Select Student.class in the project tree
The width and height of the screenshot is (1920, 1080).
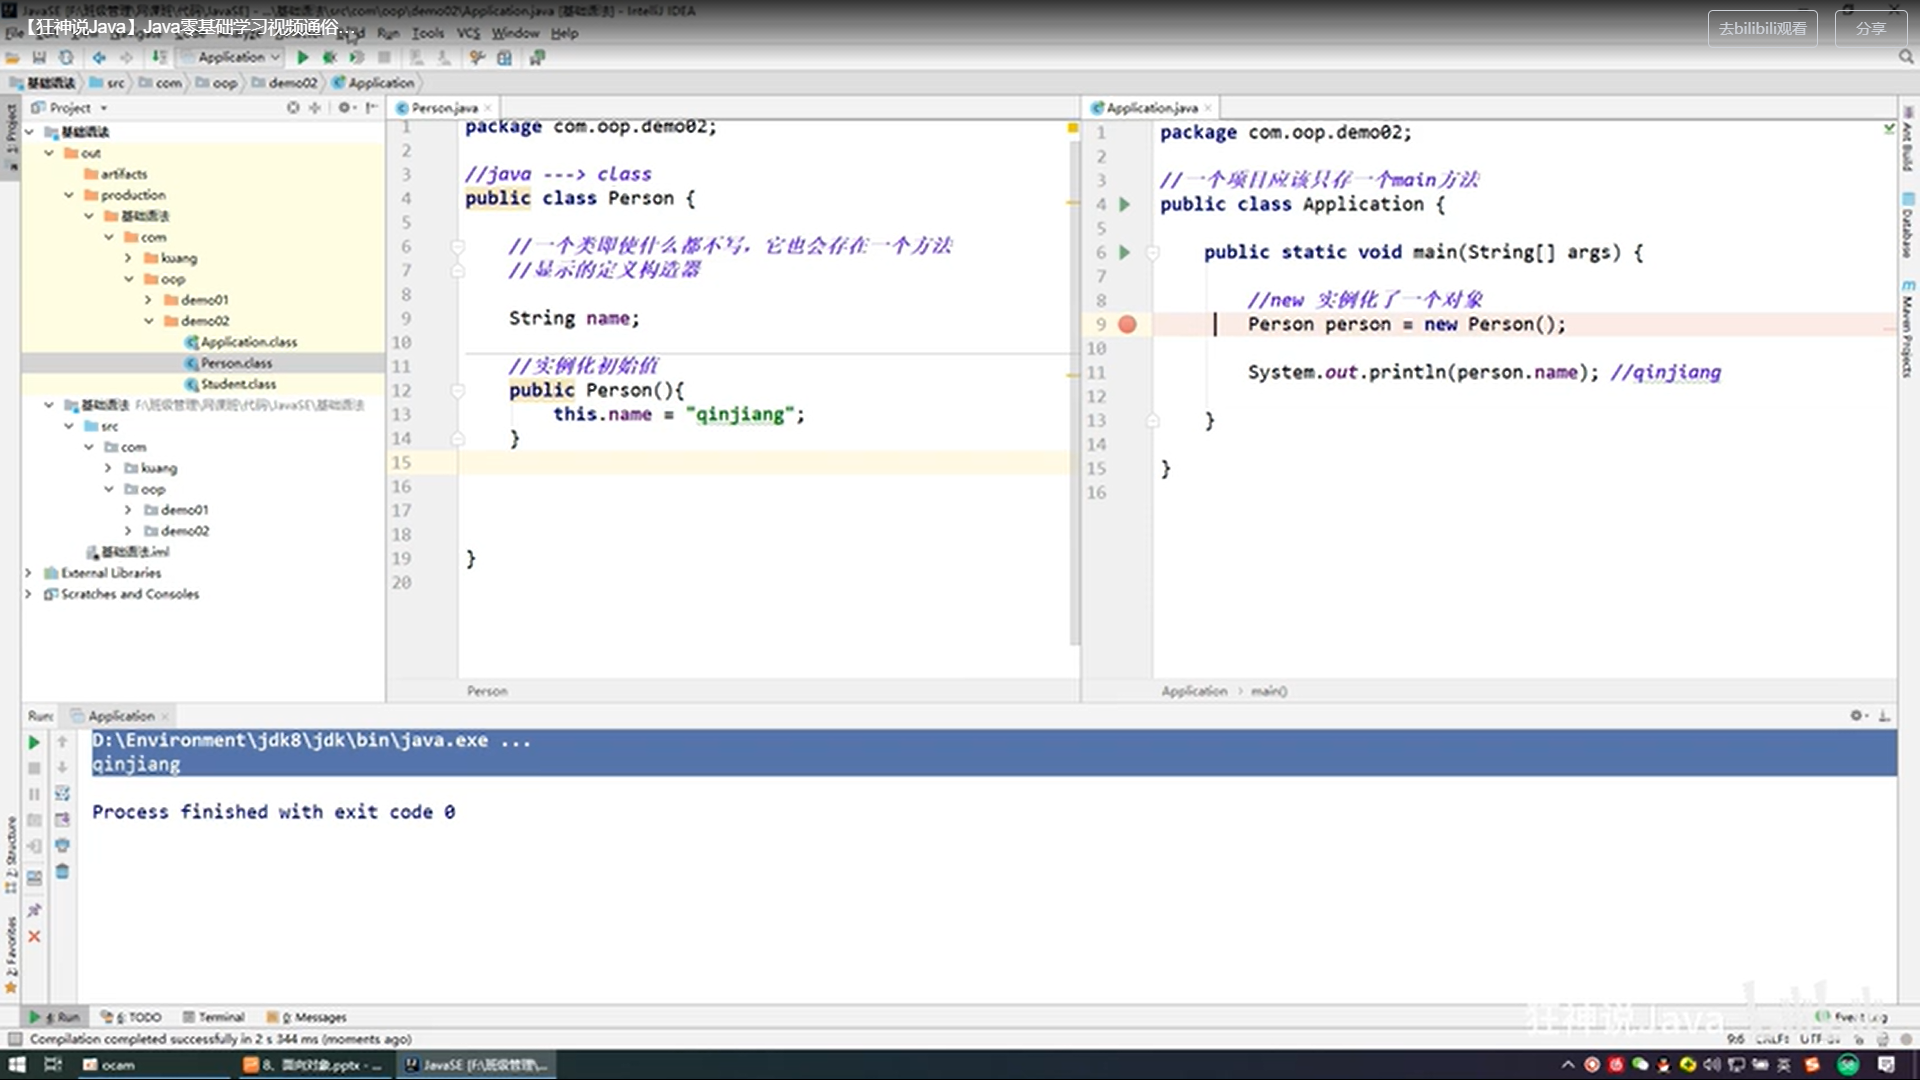point(238,384)
